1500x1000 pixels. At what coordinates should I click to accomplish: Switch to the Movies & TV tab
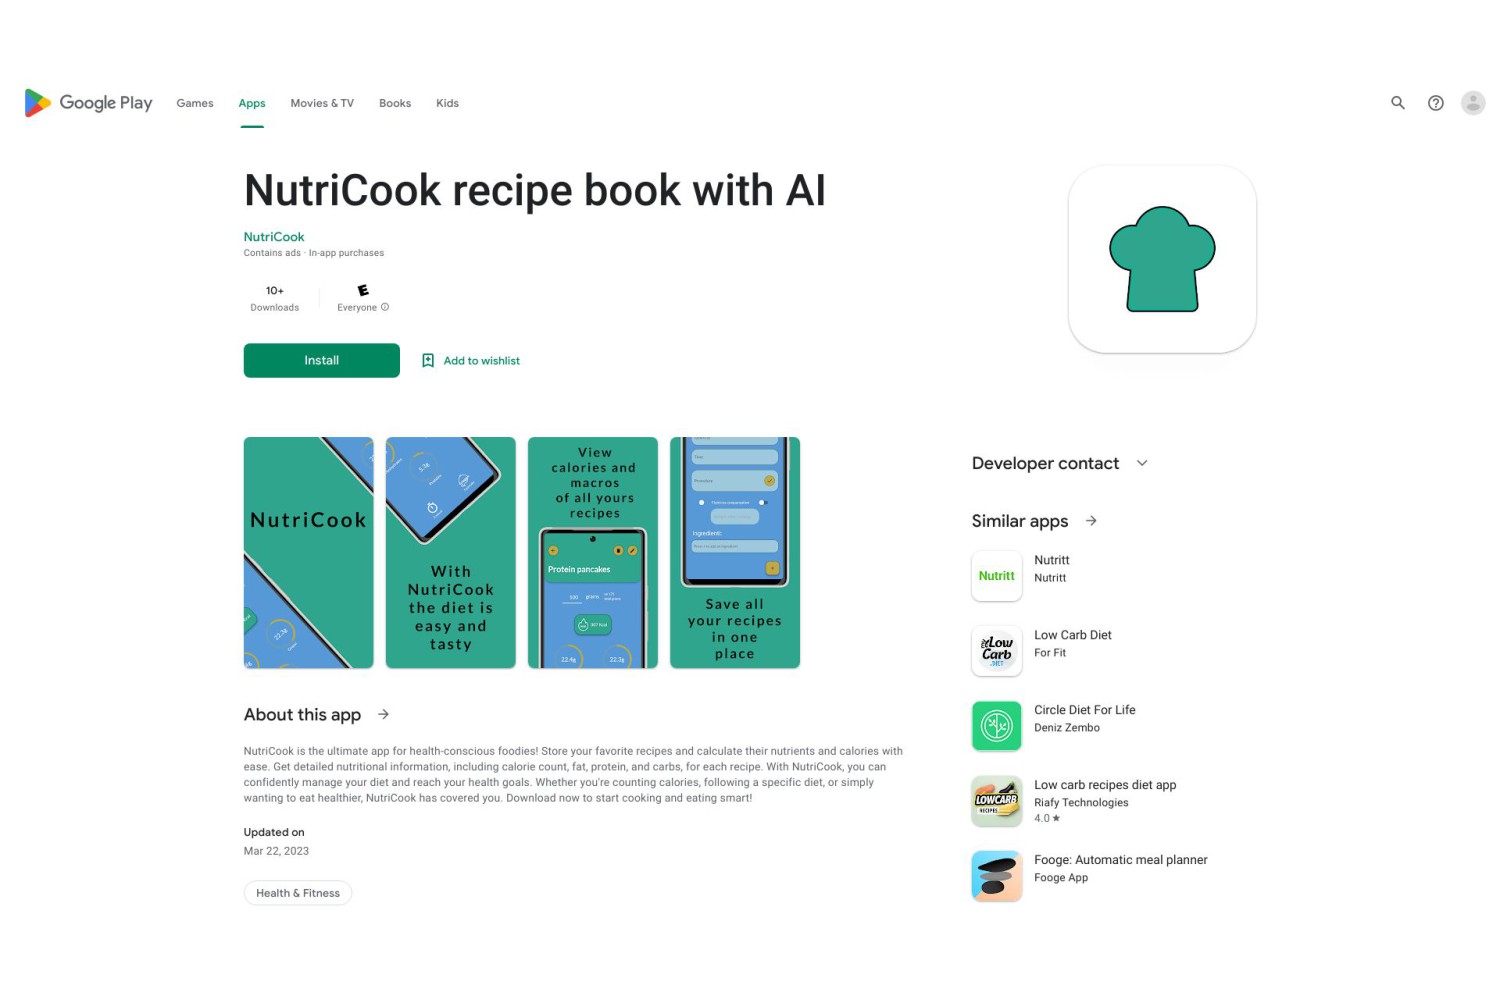322,103
